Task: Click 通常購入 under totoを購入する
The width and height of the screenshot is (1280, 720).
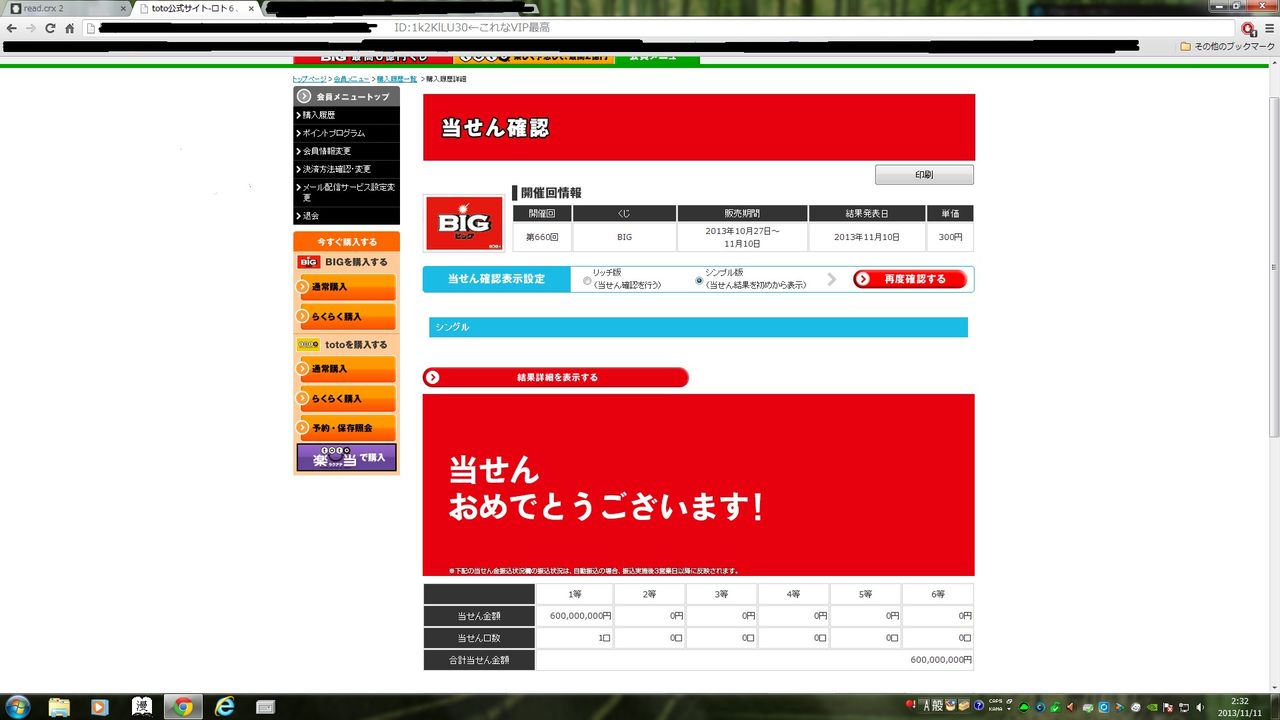Action: [347, 369]
